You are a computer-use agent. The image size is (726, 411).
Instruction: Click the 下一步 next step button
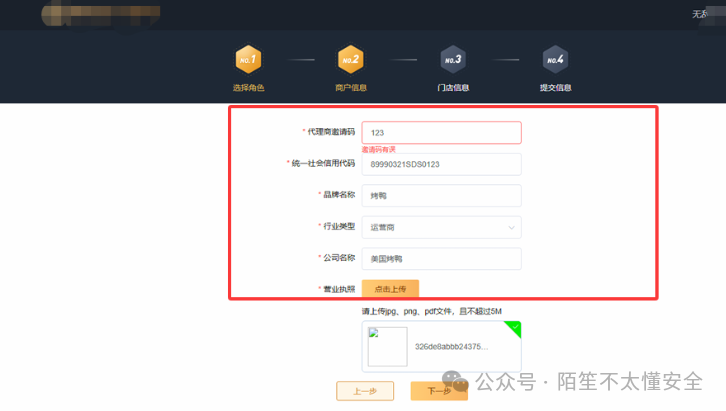(x=439, y=391)
